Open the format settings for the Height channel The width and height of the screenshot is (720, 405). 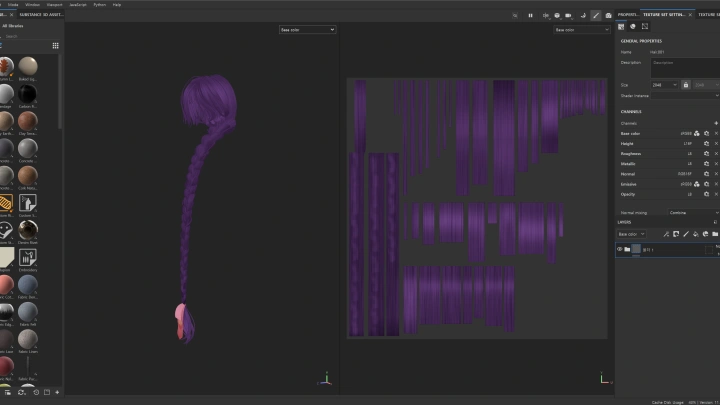(706, 144)
